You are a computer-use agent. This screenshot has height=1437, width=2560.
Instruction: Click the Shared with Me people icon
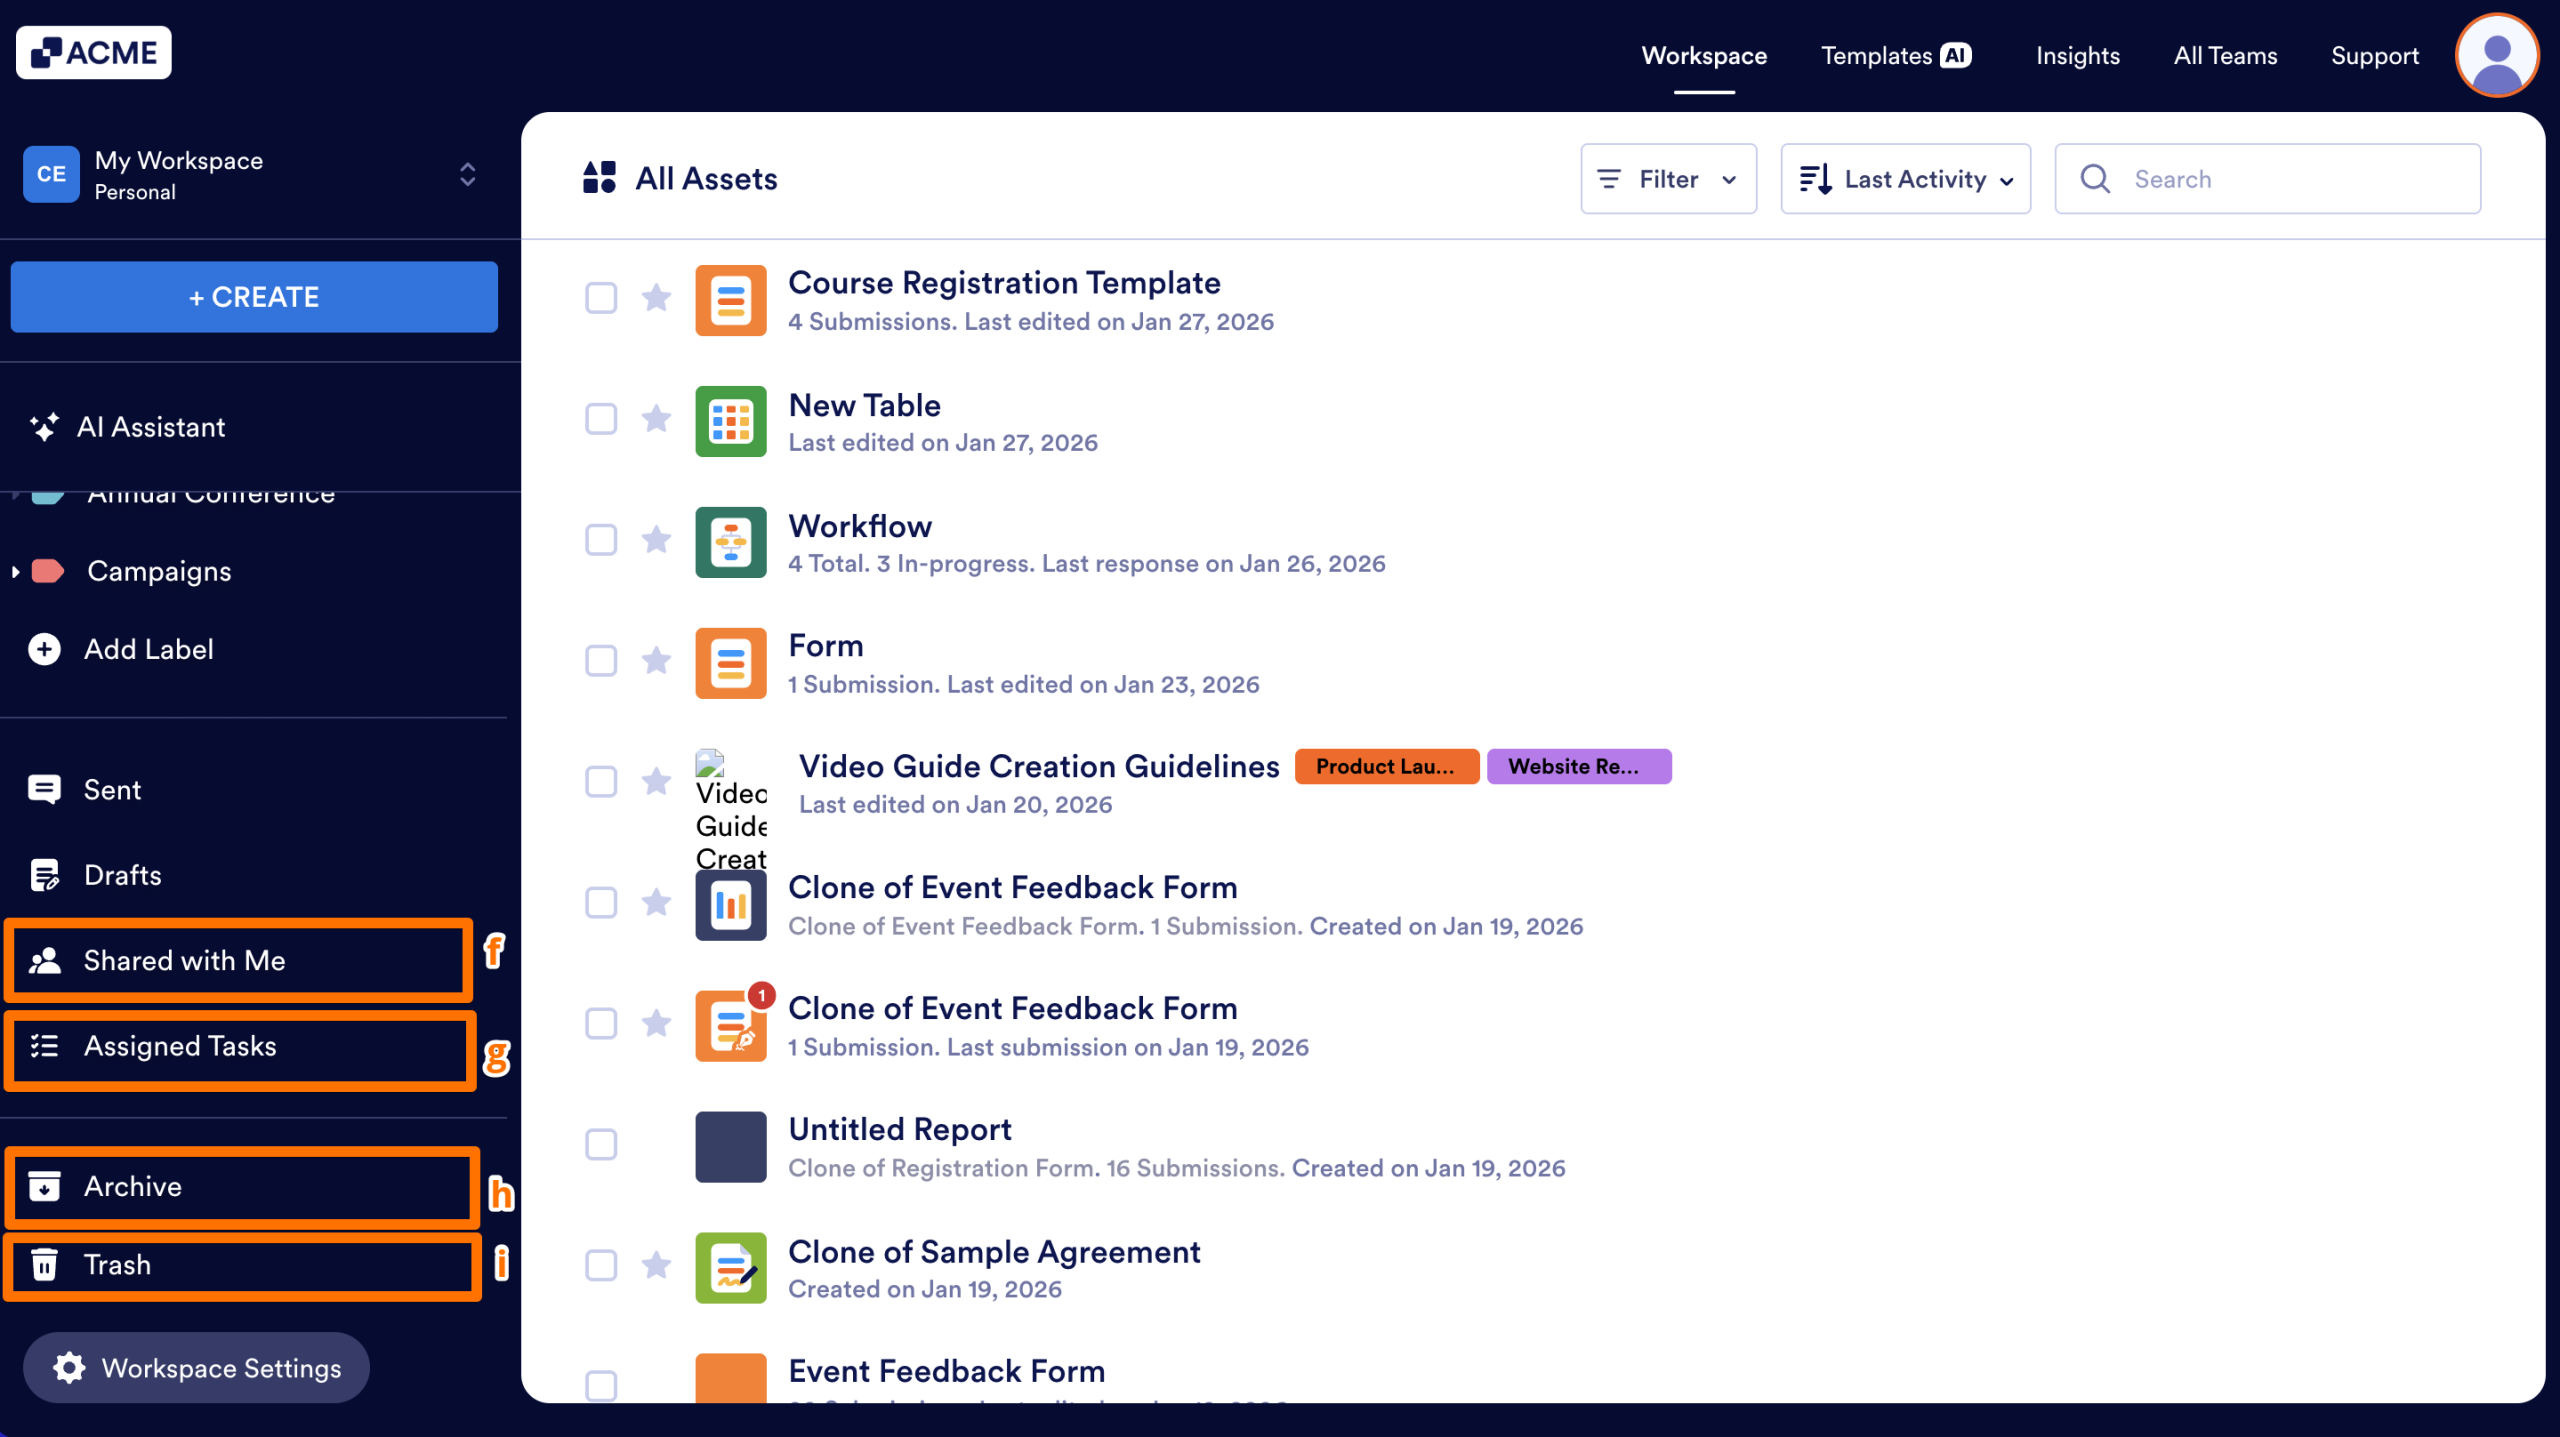pyautogui.click(x=45, y=960)
